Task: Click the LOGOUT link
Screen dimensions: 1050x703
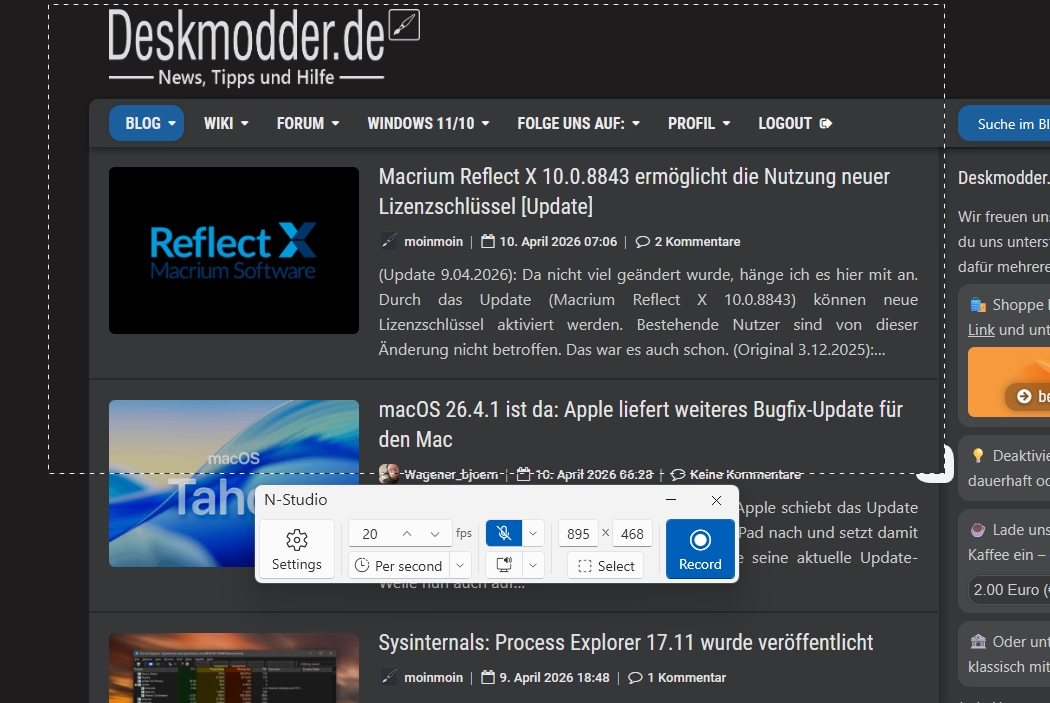Action: tap(795, 123)
